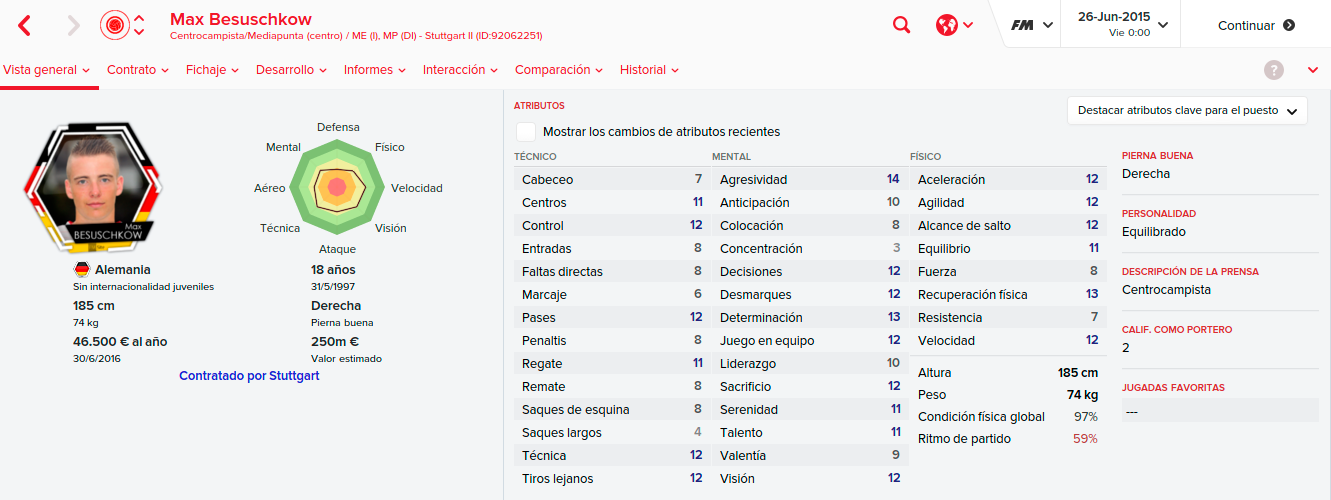1331x500 pixels.
Task: Click the grey help question mark
Action: [x=1274, y=70]
